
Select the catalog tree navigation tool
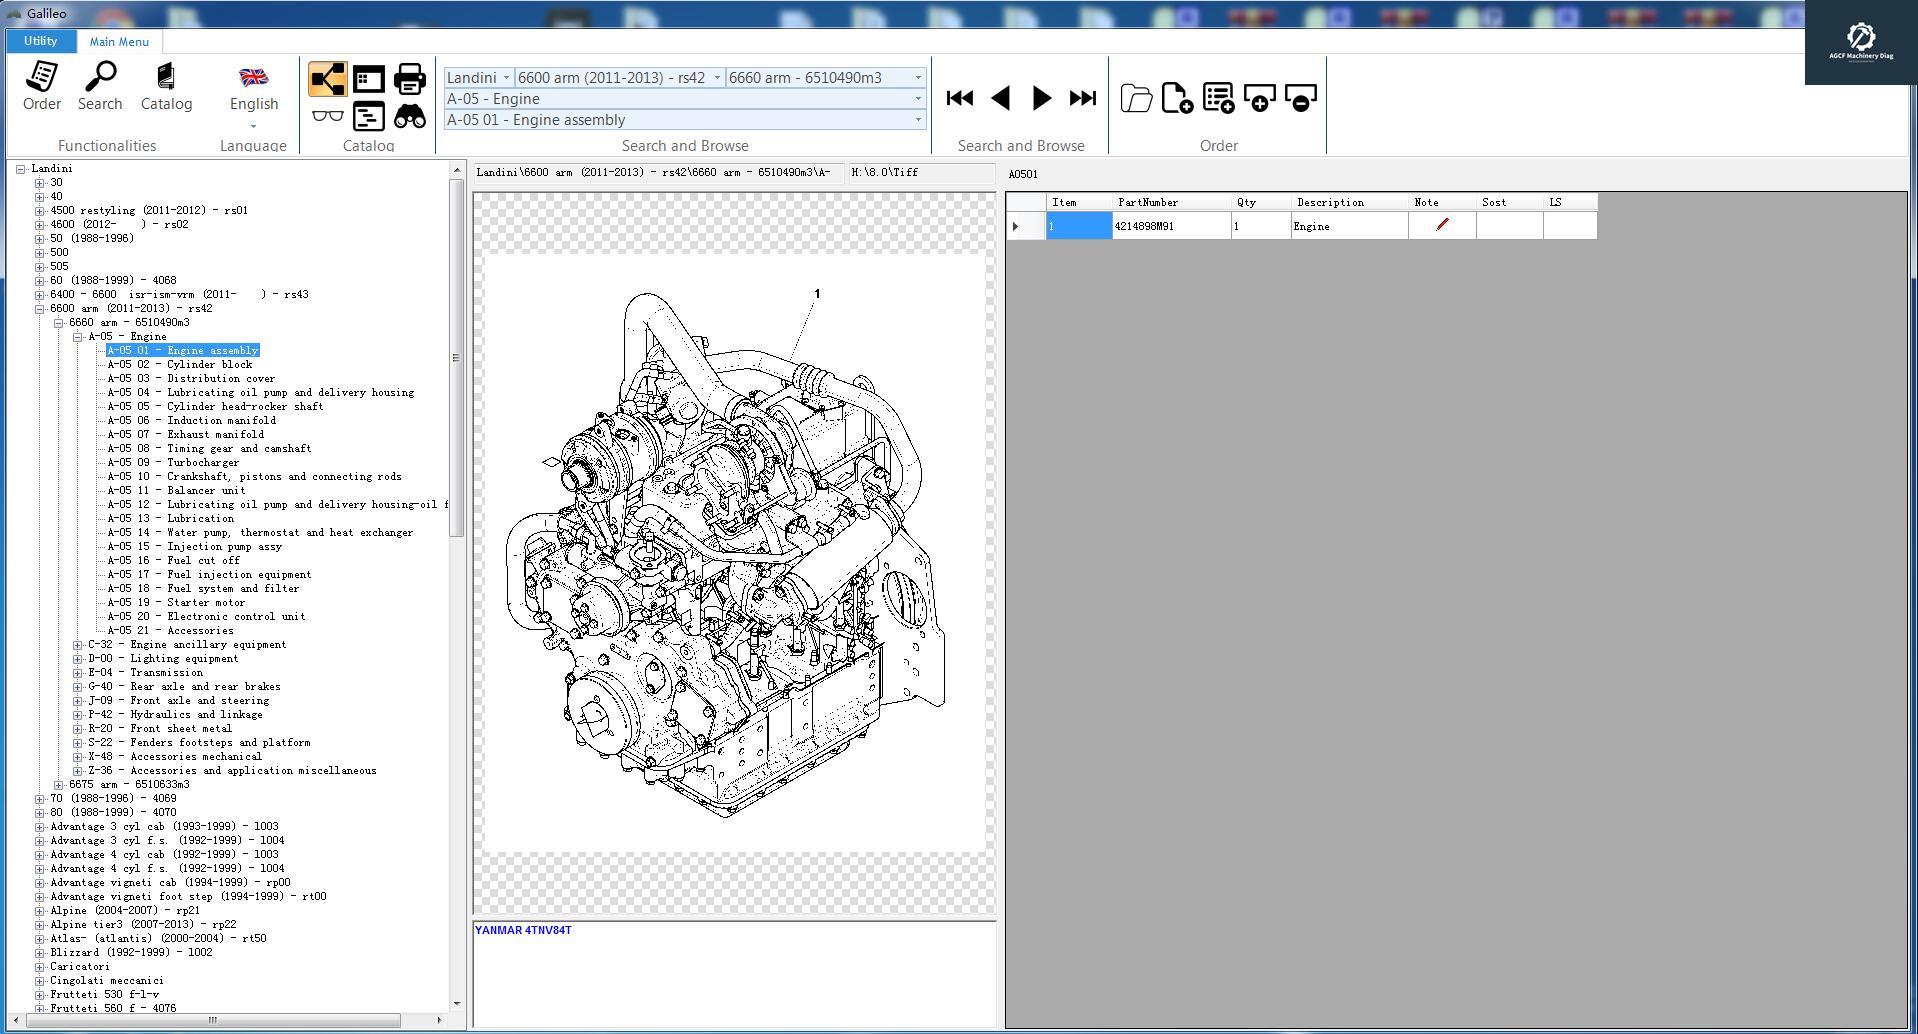pyautogui.click(x=328, y=78)
